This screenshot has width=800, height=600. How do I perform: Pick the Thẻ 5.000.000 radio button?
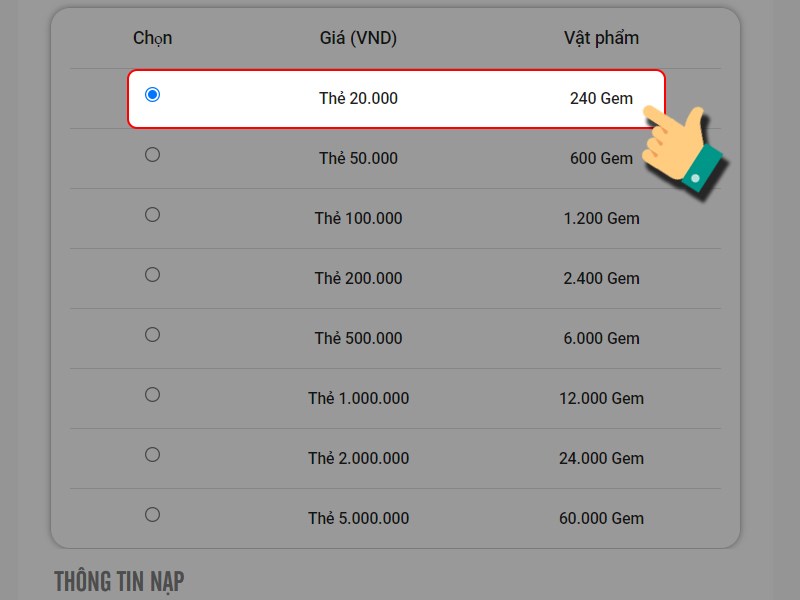coord(152,514)
